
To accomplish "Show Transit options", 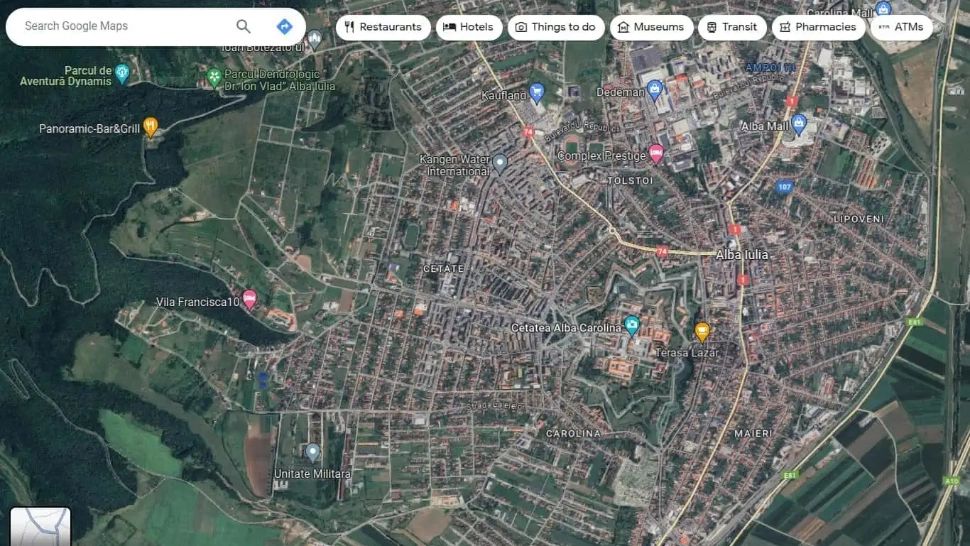I will (732, 27).
